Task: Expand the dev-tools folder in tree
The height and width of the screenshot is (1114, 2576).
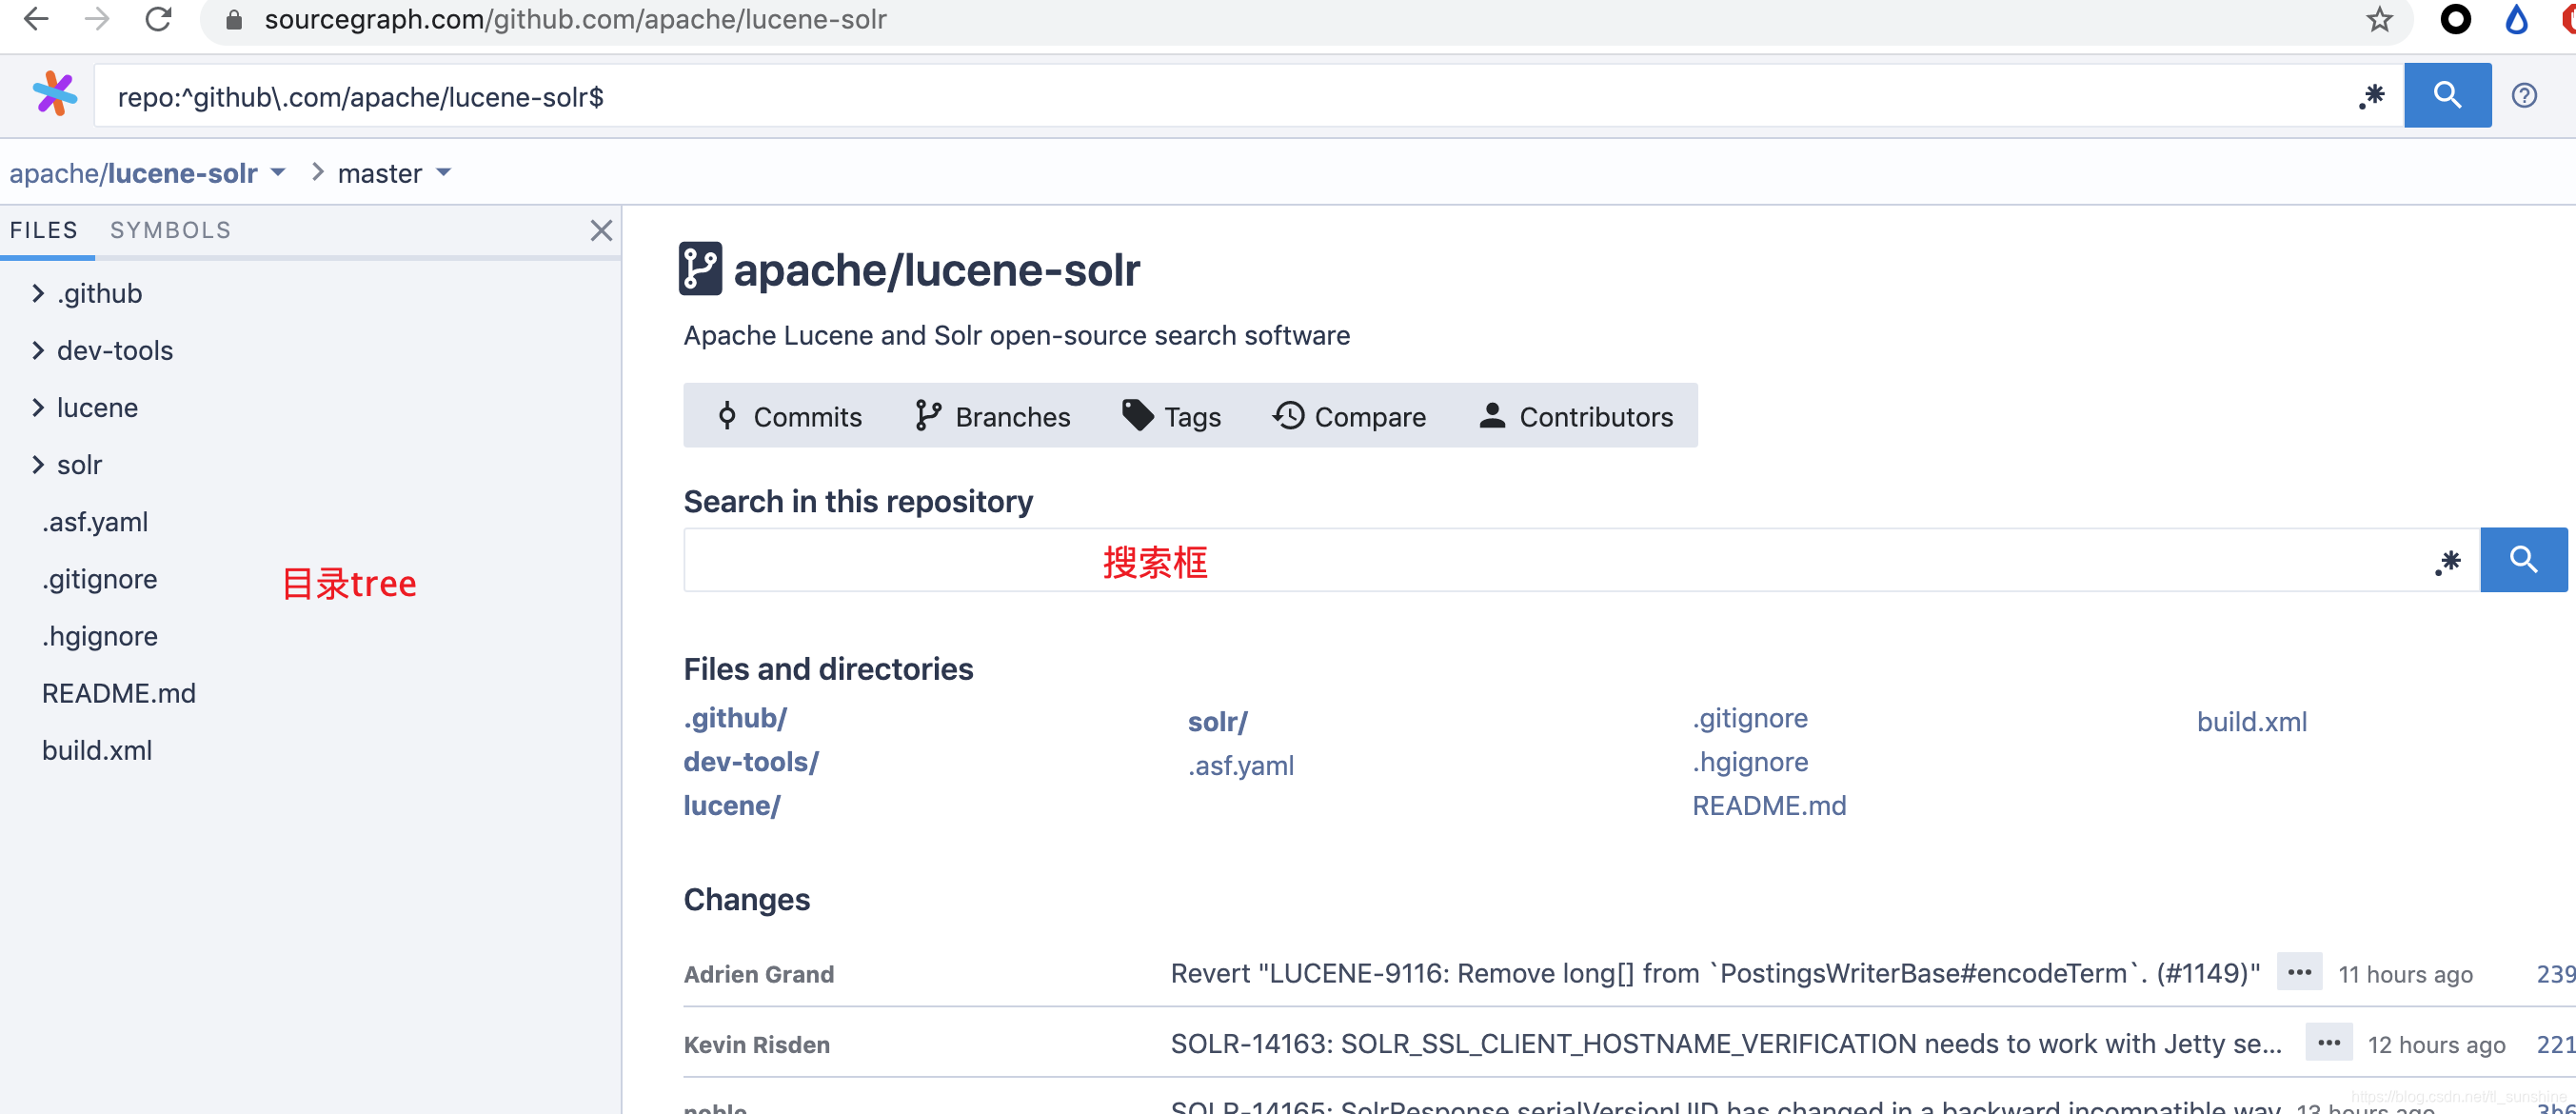Action: pyautogui.click(x=38, y=350)
